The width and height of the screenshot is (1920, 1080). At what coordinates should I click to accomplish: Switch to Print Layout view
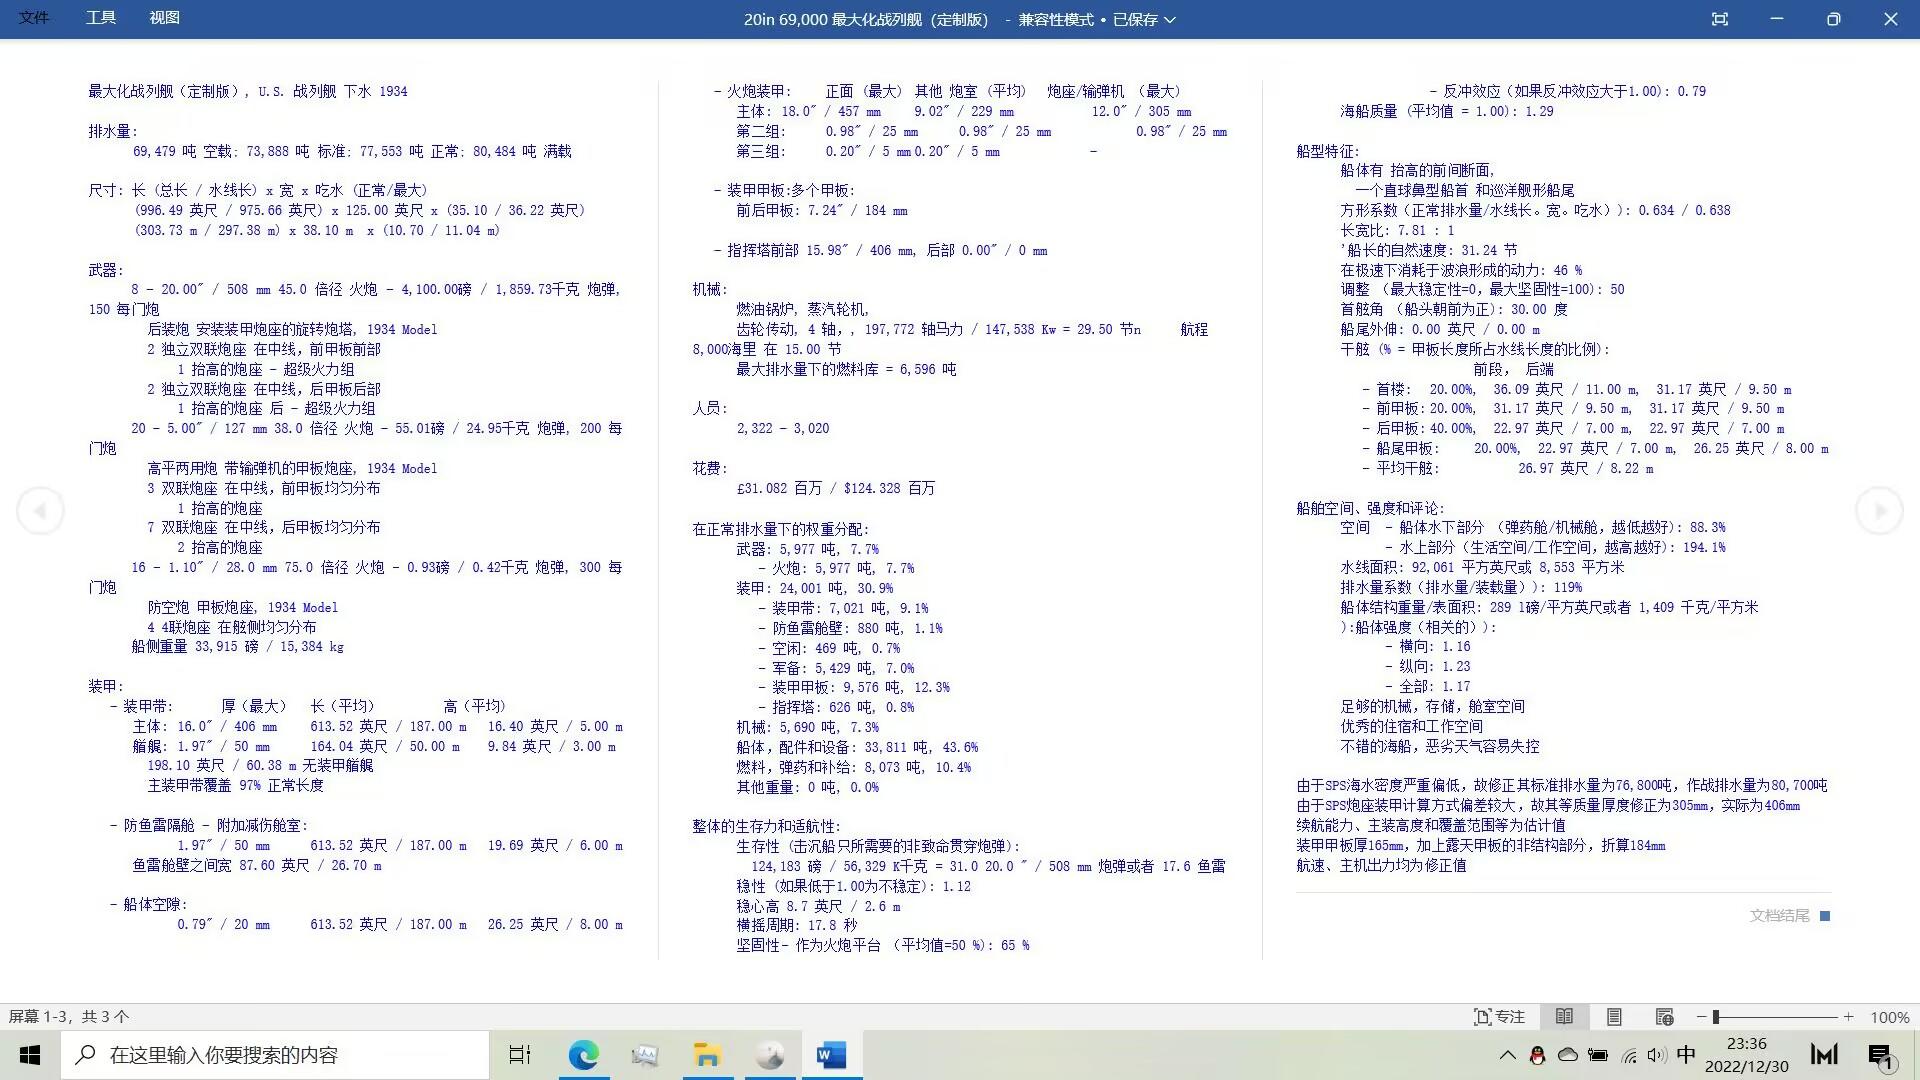[1614, 1017]
